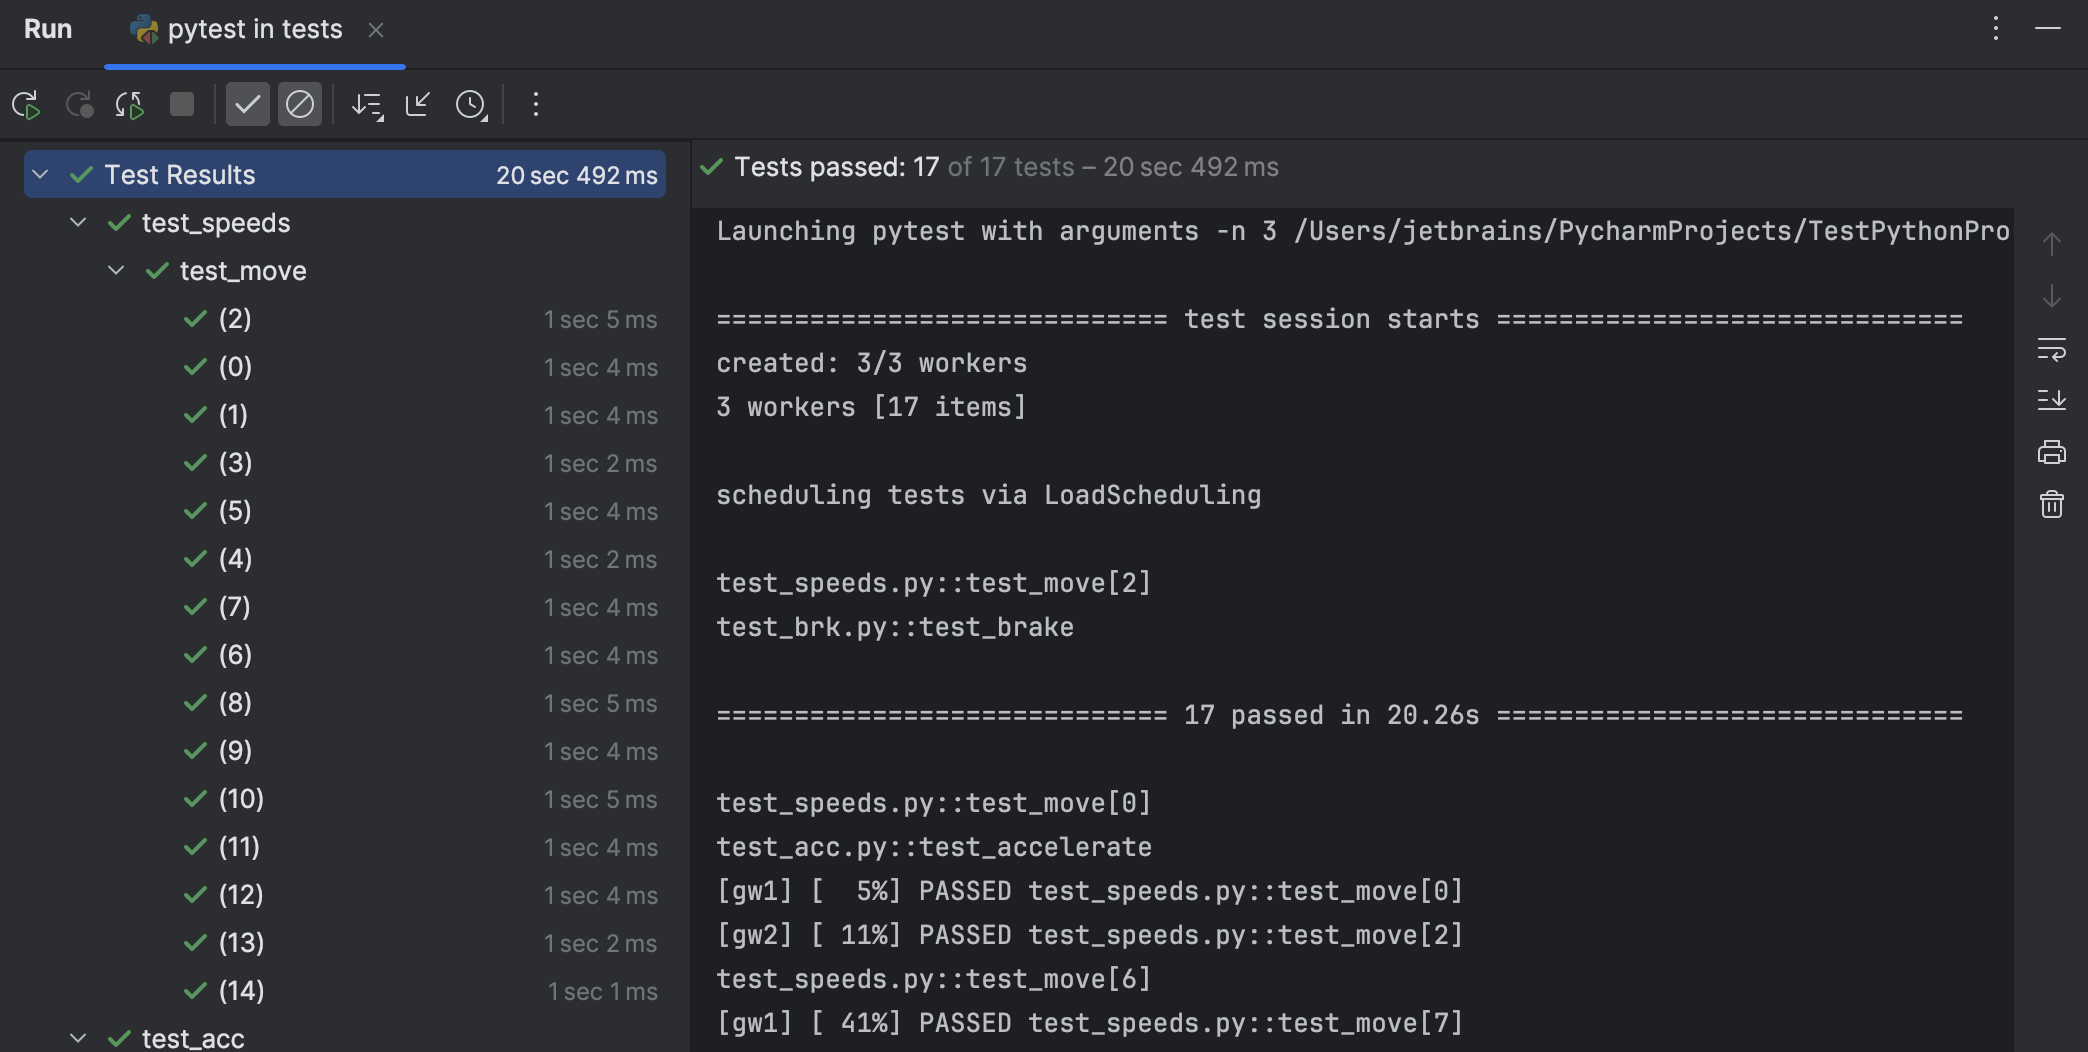This screenshot has height=1052, width=2088.
Task: Enable soft-wrap in the console output
Action: [2052, 351]
